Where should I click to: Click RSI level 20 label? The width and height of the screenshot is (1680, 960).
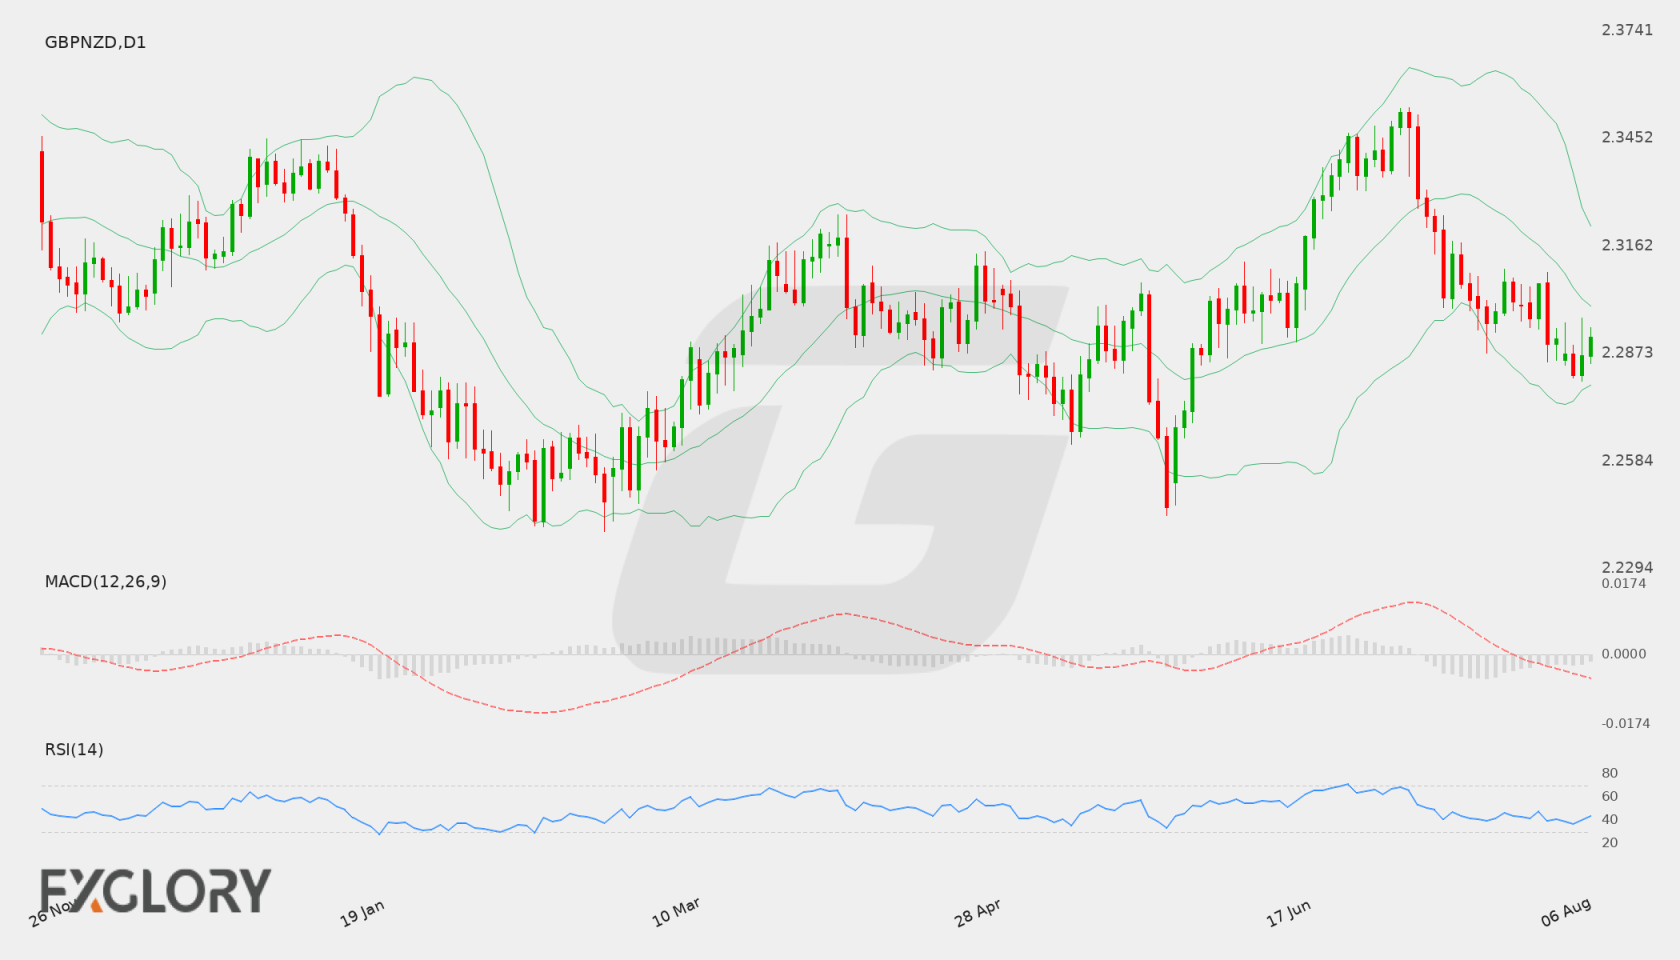[x=1609, y=842]
